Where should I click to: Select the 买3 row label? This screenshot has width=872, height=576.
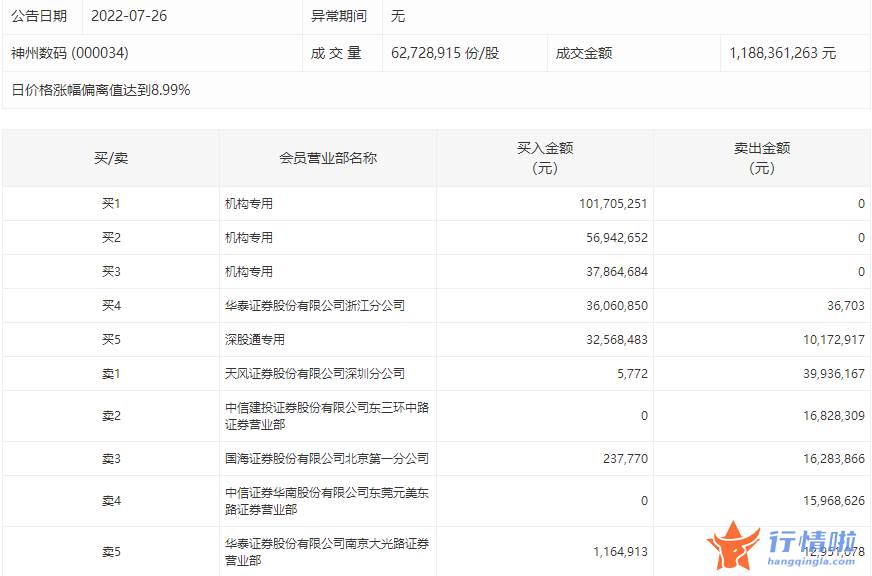111,271
